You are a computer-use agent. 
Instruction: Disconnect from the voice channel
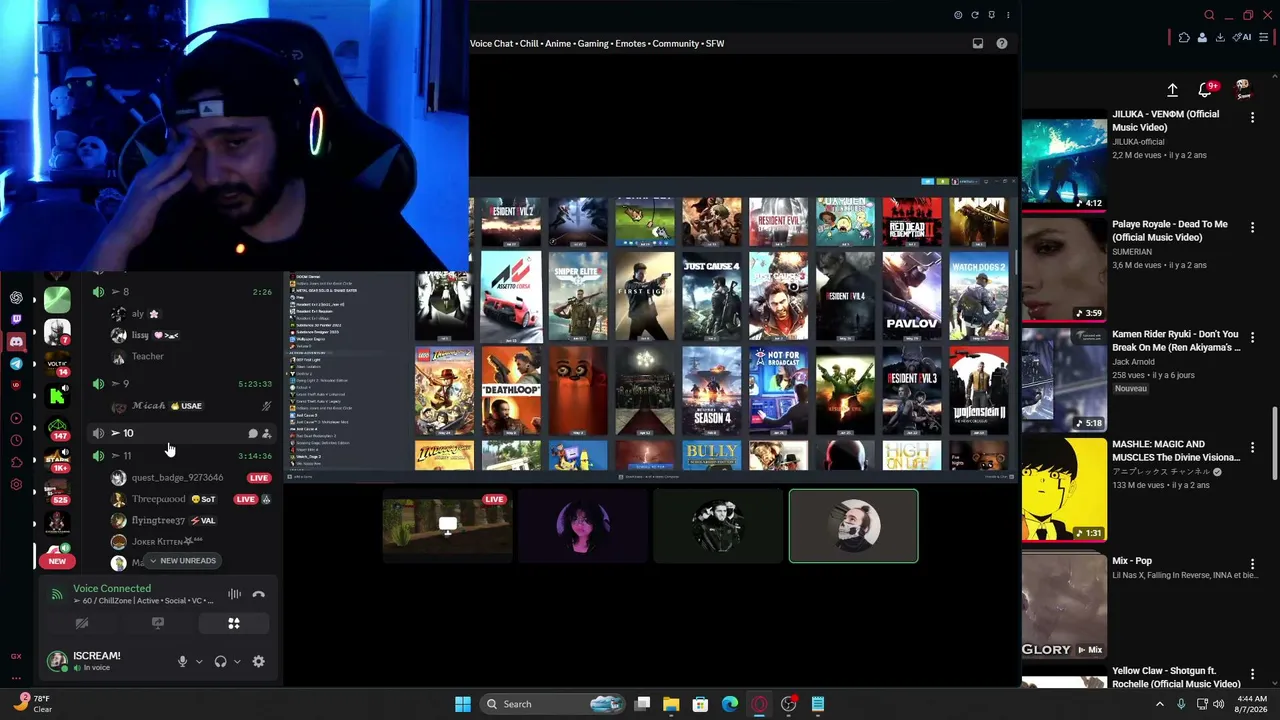(x=258, y=594)
